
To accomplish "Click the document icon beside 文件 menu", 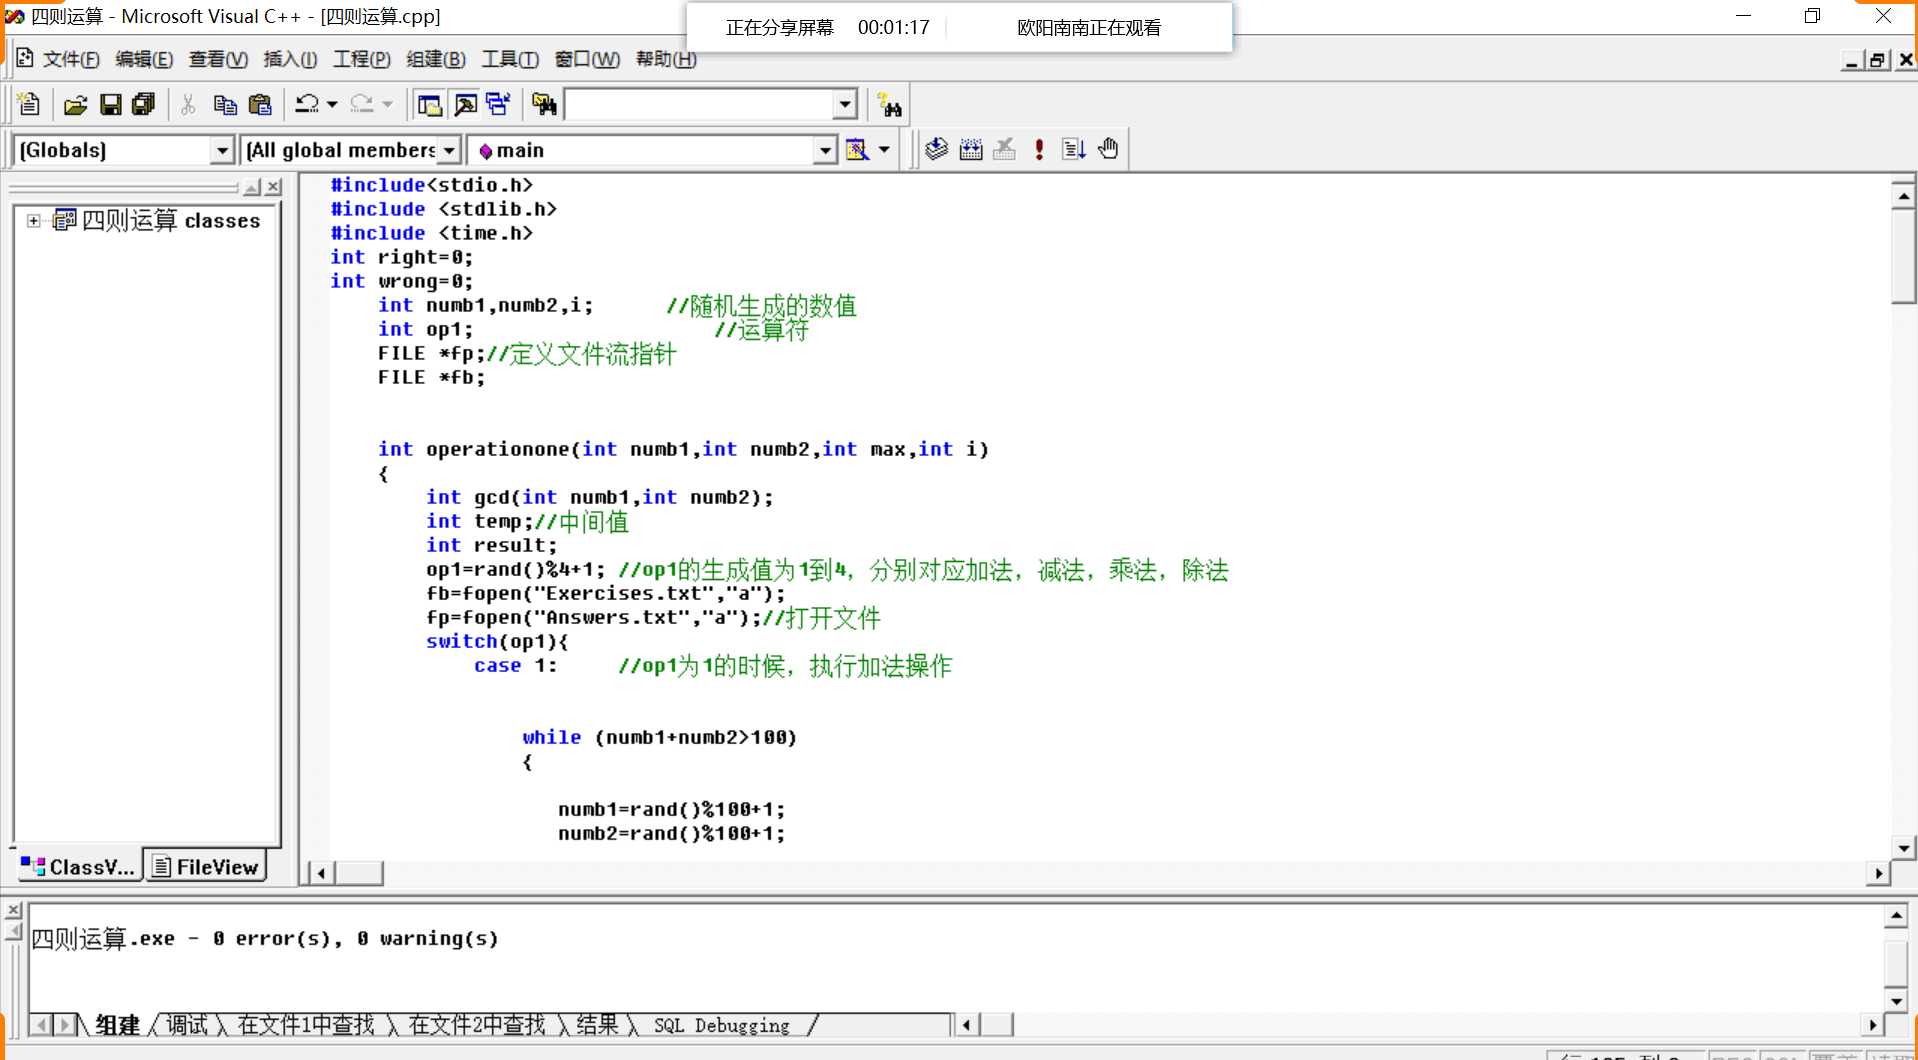I will pyautogui.click(x=25, y=59).
